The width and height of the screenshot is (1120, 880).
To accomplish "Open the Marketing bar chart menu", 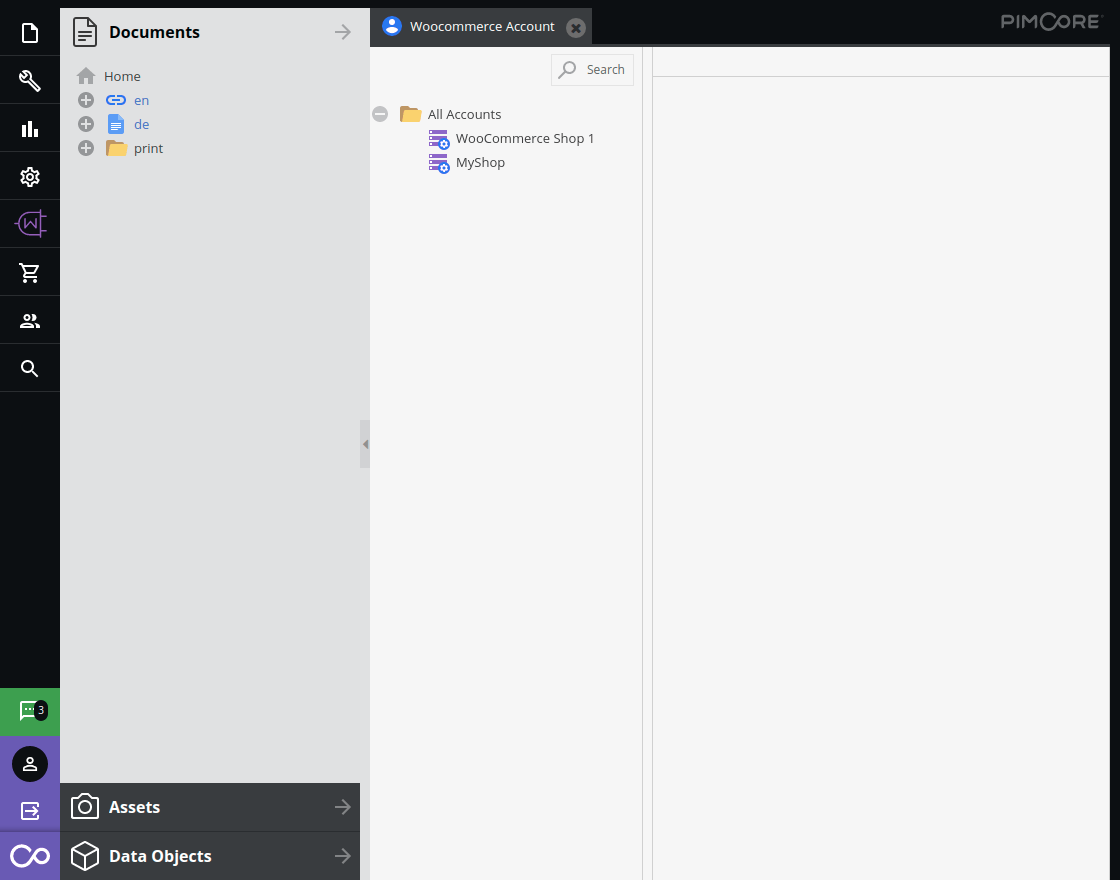I will (30, 129).
